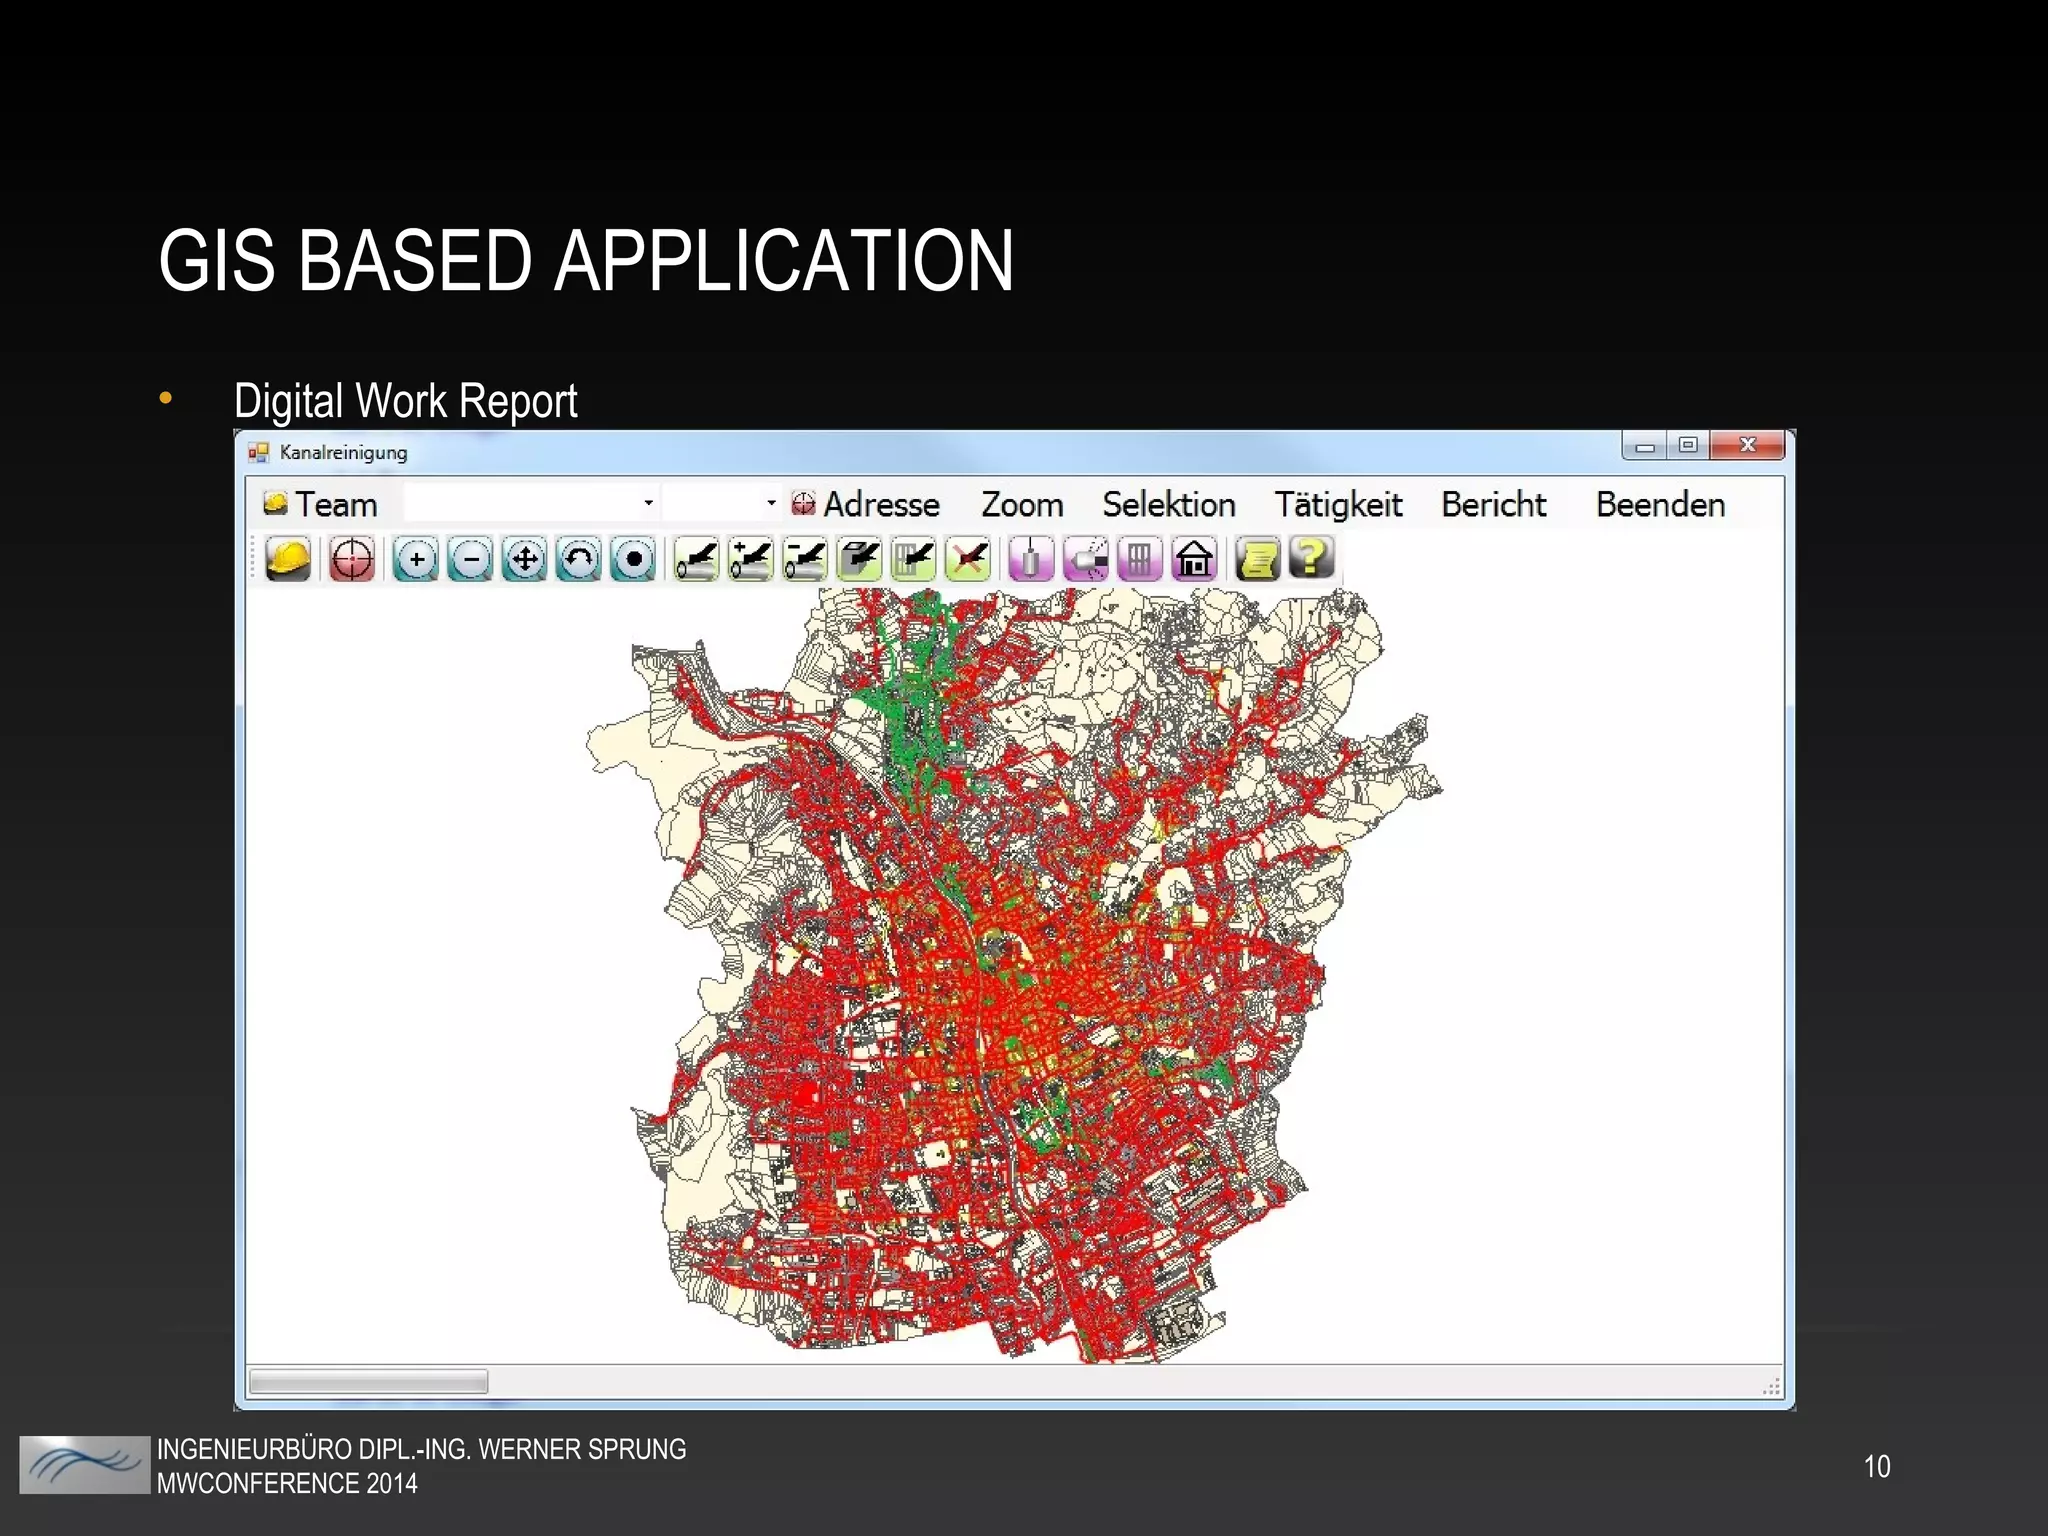Close the Kanalreinigung window
The height and width of the screenshot is (1536, 2048).
1747,446
